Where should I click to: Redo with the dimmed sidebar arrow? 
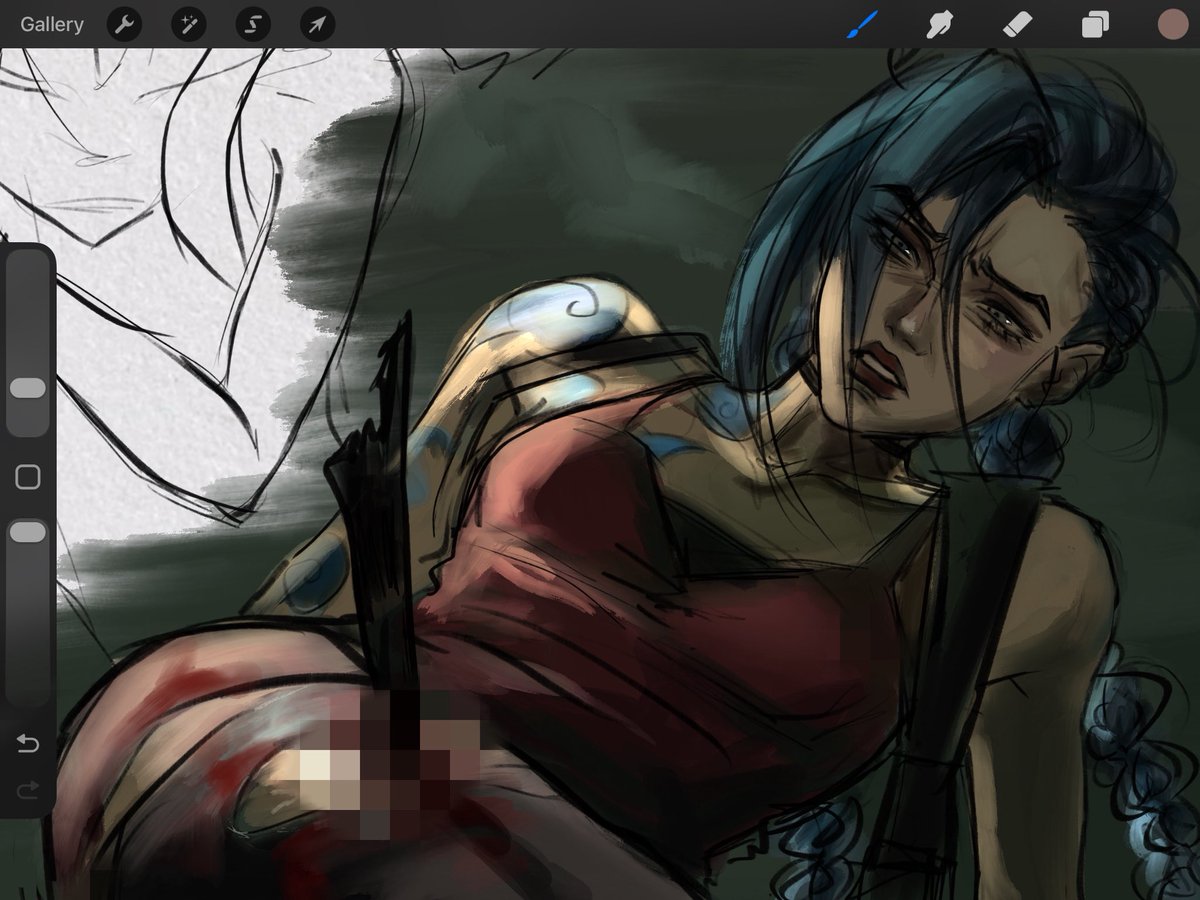coord(28,791)
